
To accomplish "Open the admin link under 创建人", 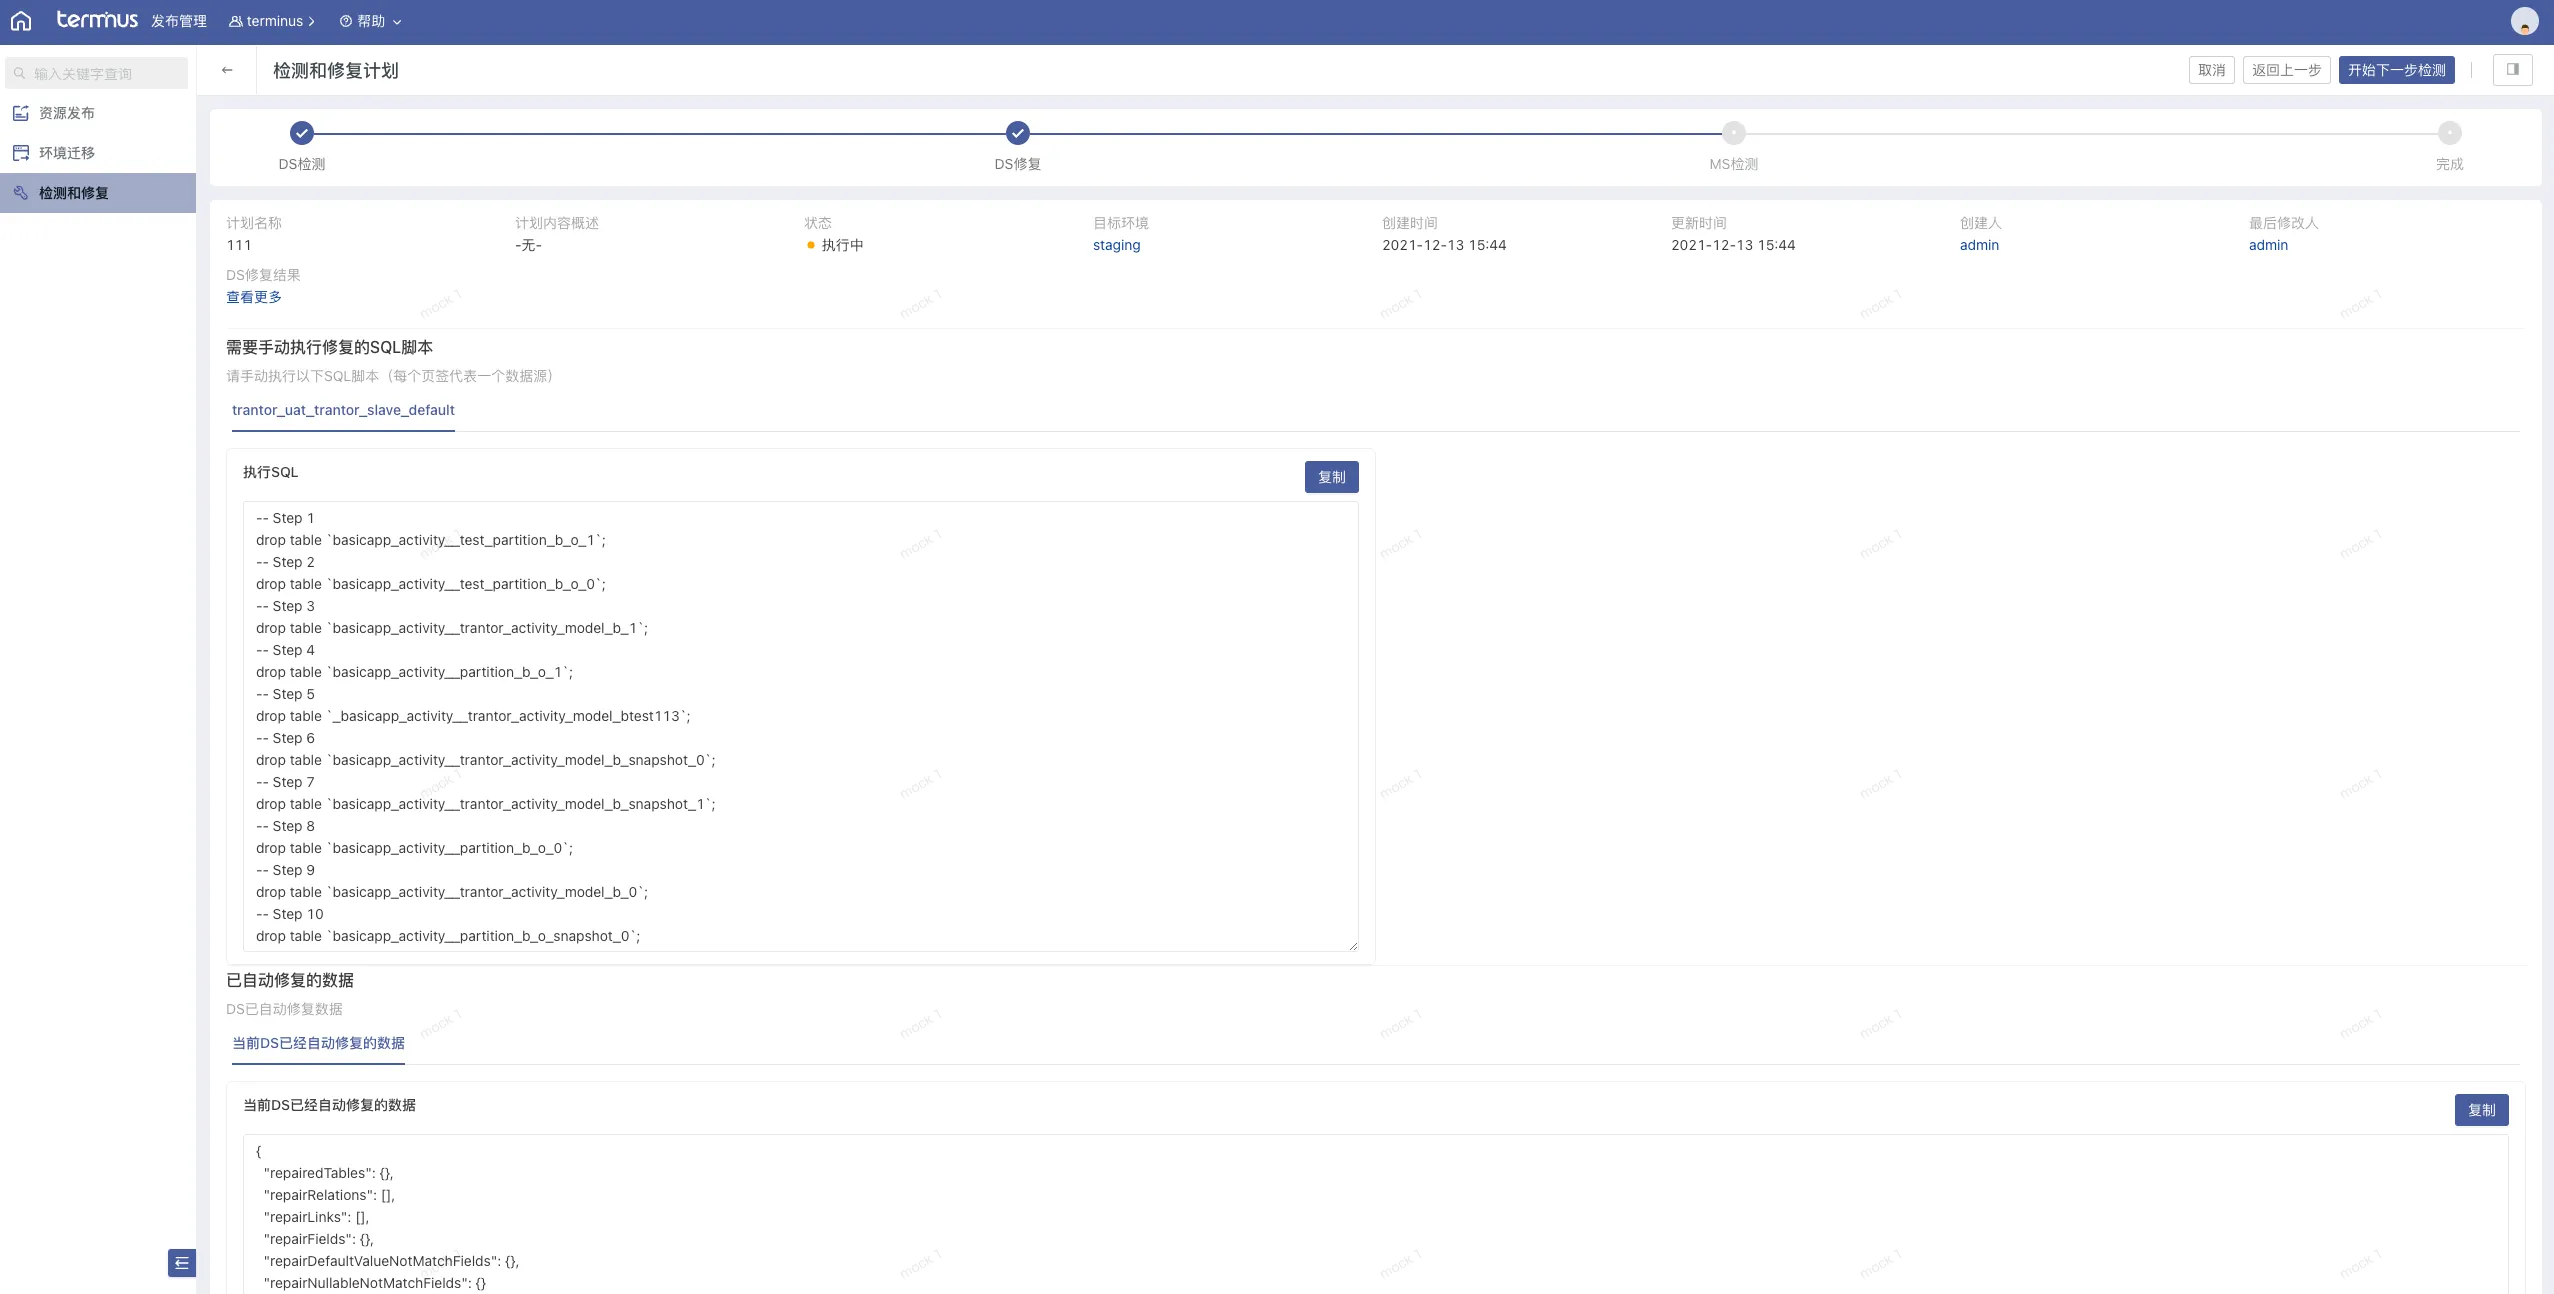I will (x=1979, y=245).
